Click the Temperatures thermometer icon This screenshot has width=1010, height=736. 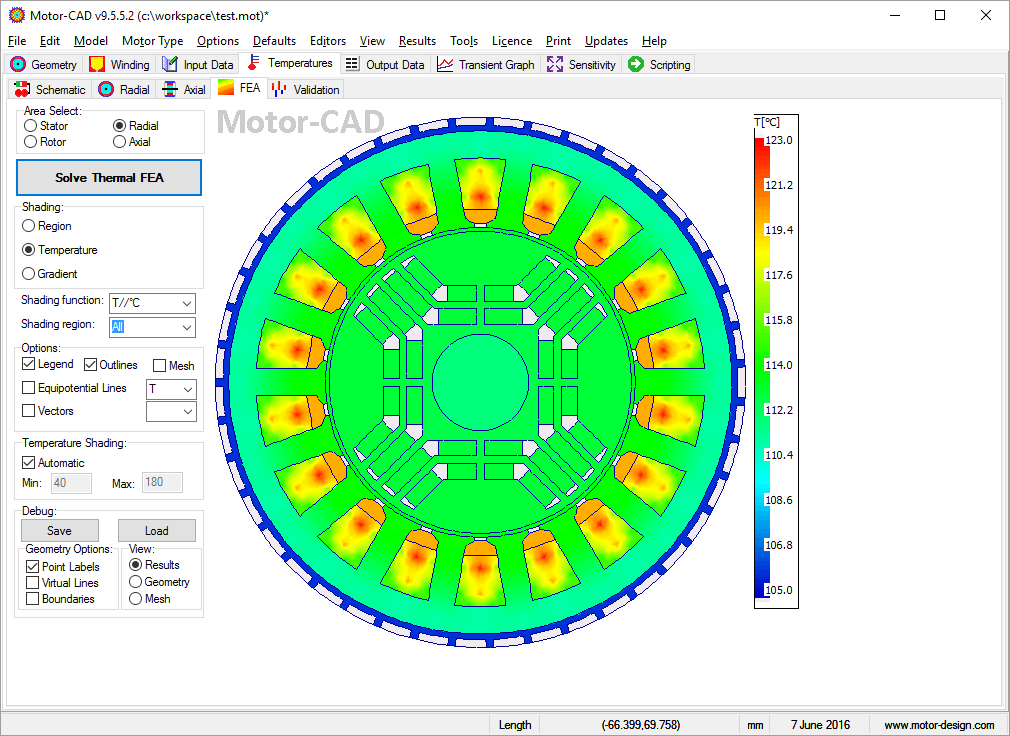(254, 62)
